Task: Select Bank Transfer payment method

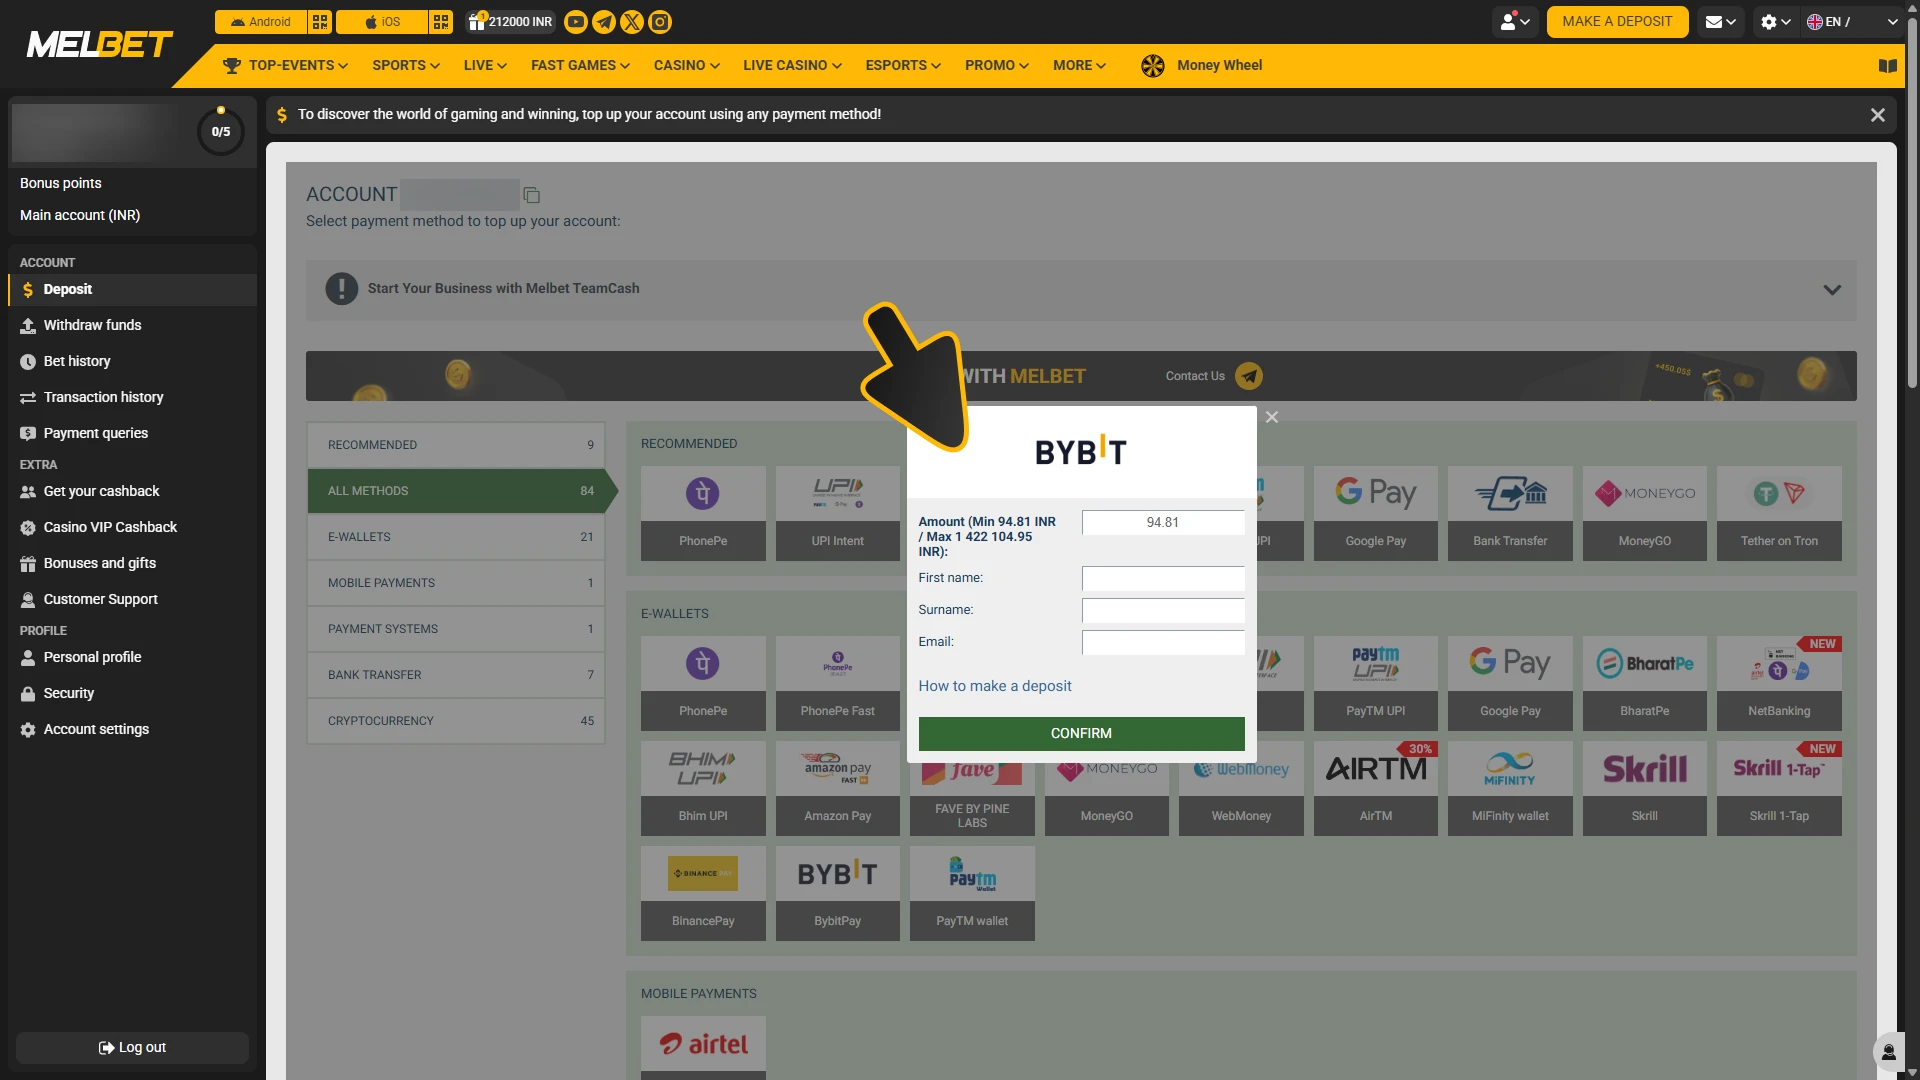Action: pos(1510,513)
